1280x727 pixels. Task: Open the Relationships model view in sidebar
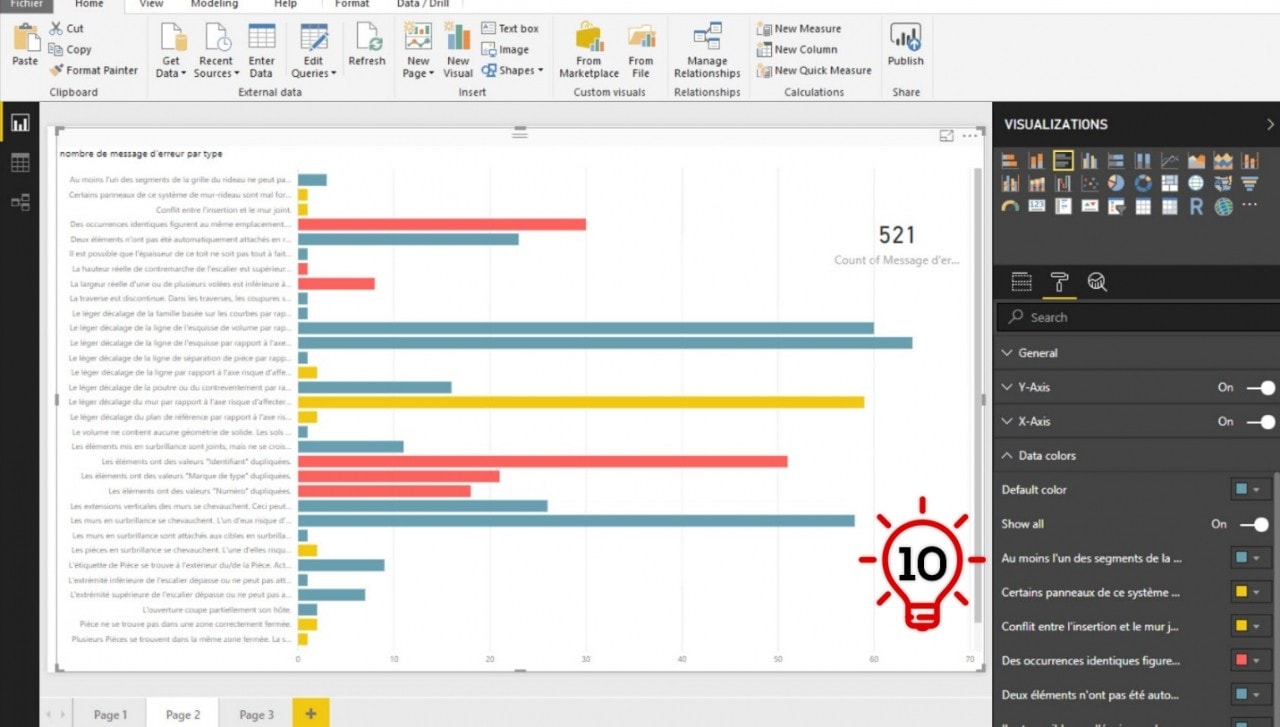[x=20, y=202]
